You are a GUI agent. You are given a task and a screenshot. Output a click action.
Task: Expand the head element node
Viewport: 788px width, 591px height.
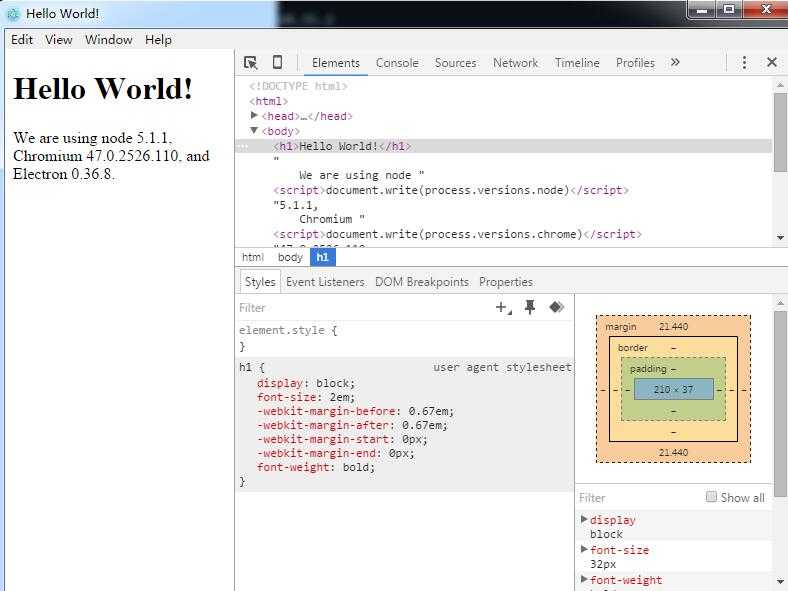254,116
